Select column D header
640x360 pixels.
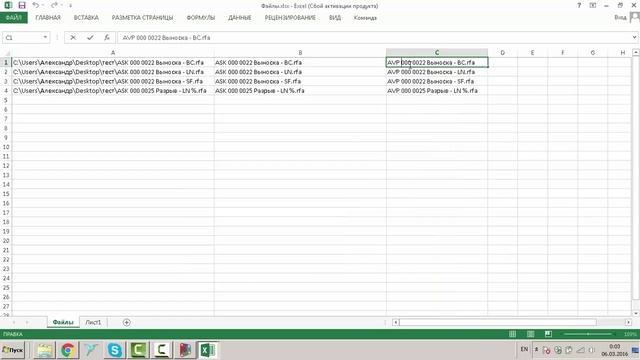click(502, 53)
